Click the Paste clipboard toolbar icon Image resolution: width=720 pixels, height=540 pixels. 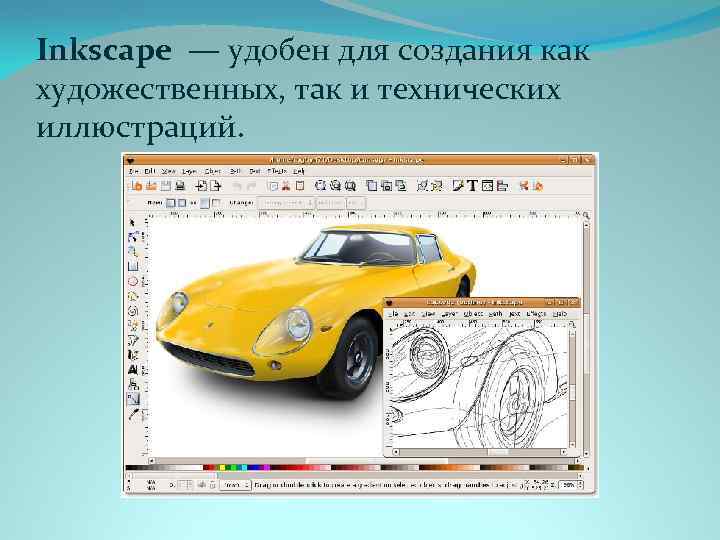(300, 186)
